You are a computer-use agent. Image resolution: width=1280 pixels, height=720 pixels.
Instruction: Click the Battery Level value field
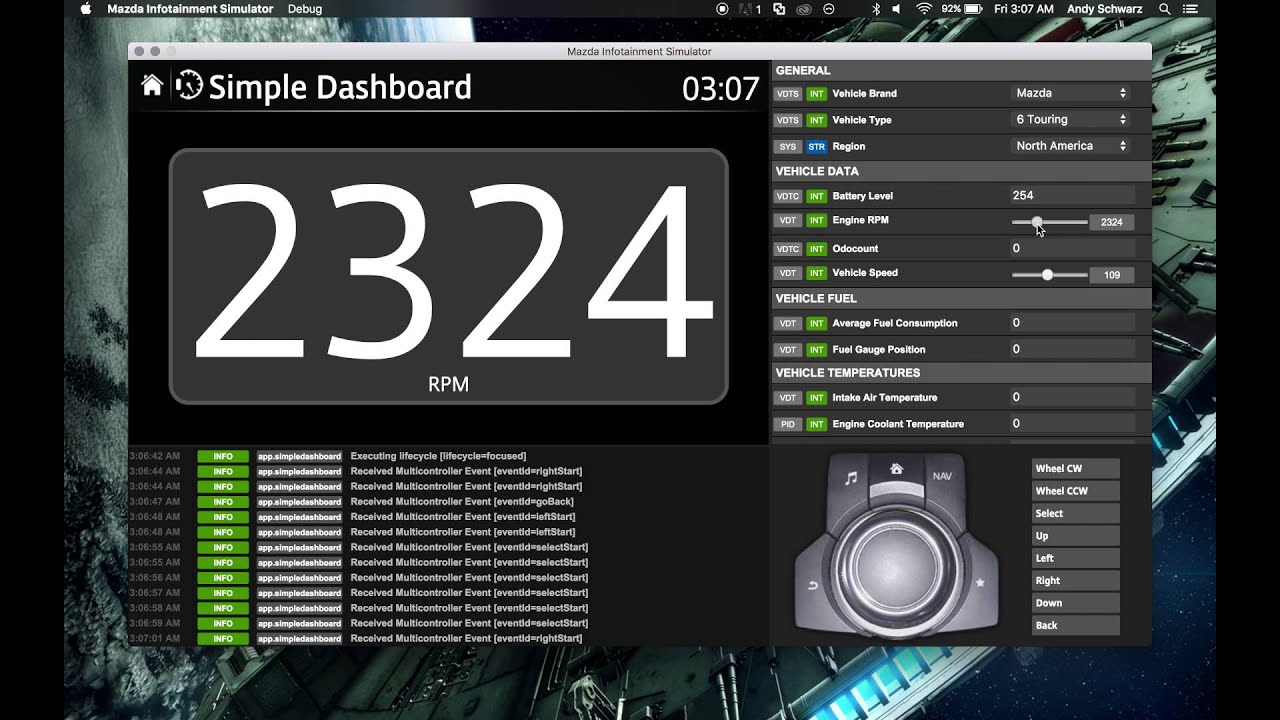click(1072, 196)
